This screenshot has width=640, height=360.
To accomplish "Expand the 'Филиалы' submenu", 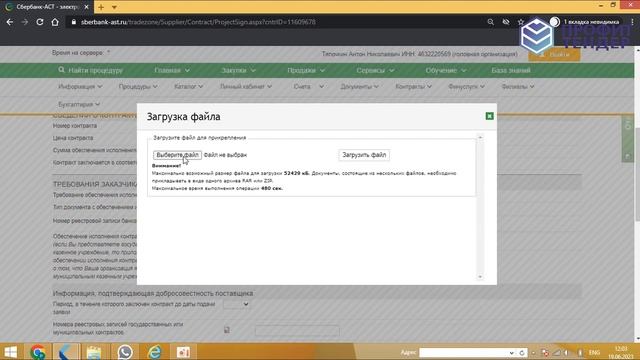I will (x=518, y=87).
